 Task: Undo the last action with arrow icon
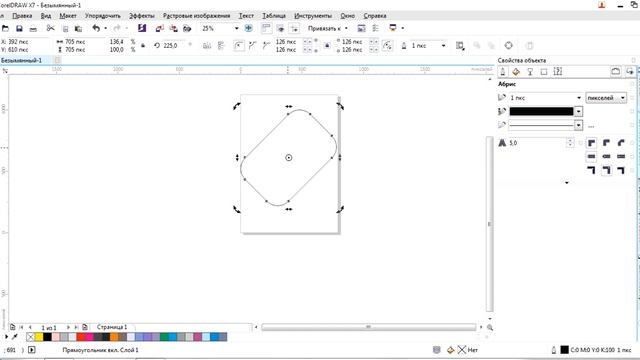(x=96, y=28)
